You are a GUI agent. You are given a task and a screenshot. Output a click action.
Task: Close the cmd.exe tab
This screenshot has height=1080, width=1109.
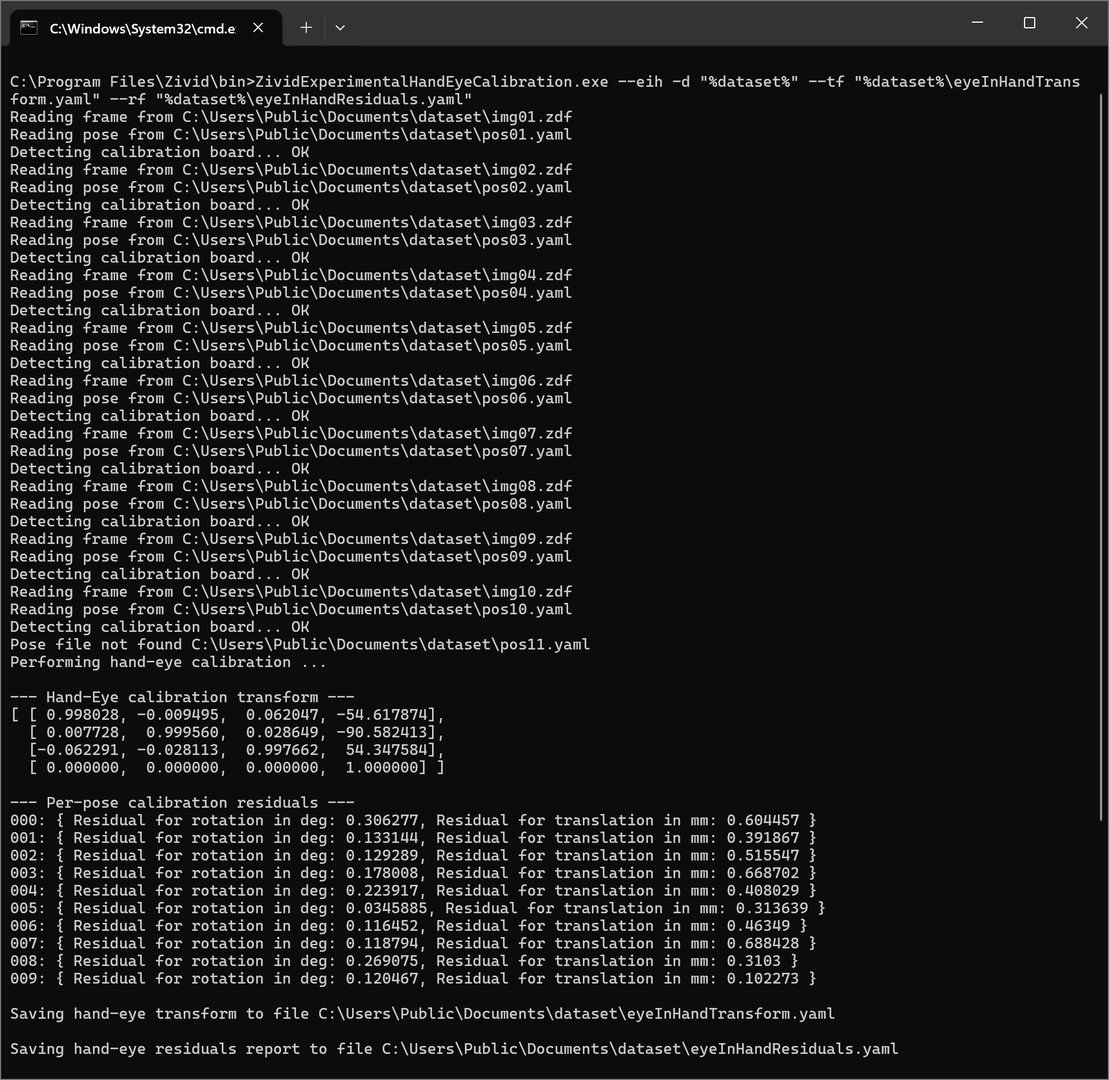click(258, 28)
